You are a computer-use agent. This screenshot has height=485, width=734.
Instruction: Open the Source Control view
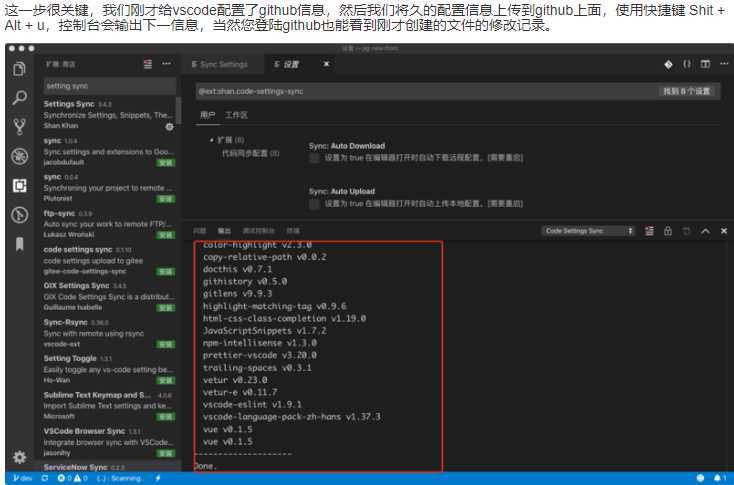[x=19, y=126]
